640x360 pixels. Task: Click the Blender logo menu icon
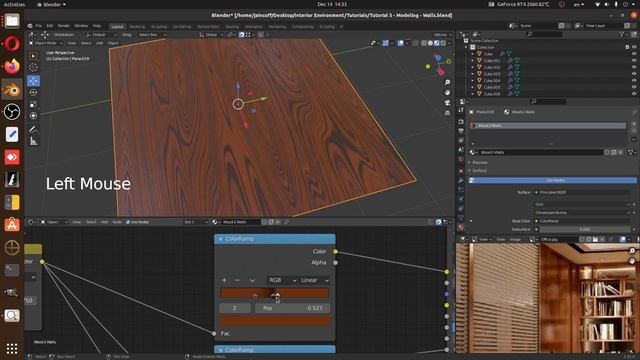[x=30, y=26]
